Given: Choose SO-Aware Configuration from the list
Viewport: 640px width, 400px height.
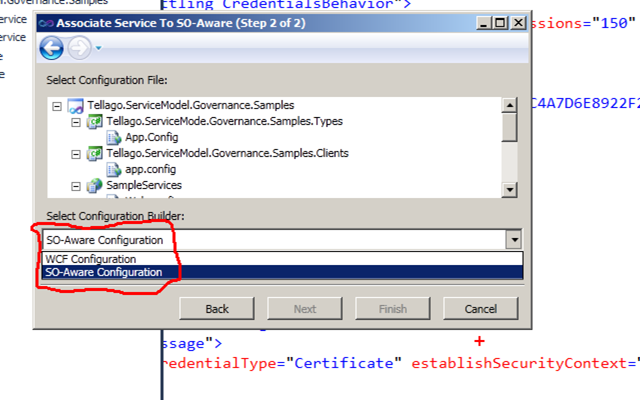Looking at the screenshot, I should point(282,272).
